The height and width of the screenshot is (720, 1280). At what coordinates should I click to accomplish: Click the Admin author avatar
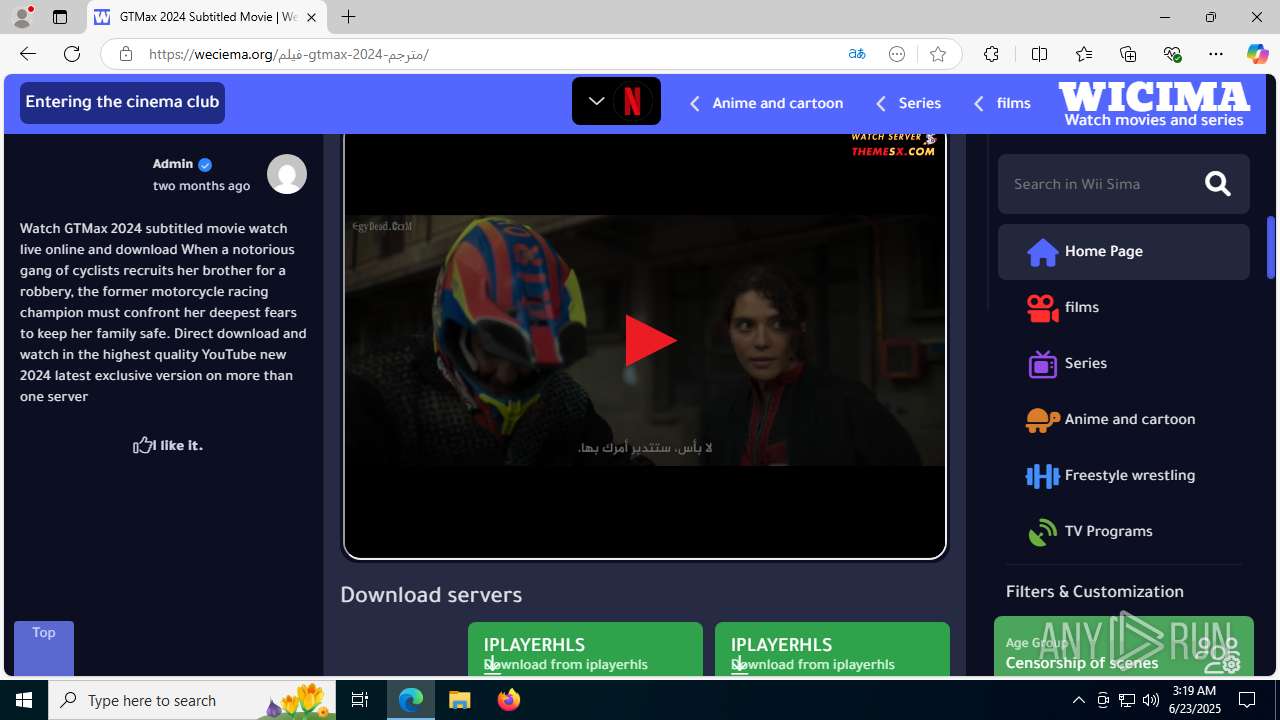287,174
